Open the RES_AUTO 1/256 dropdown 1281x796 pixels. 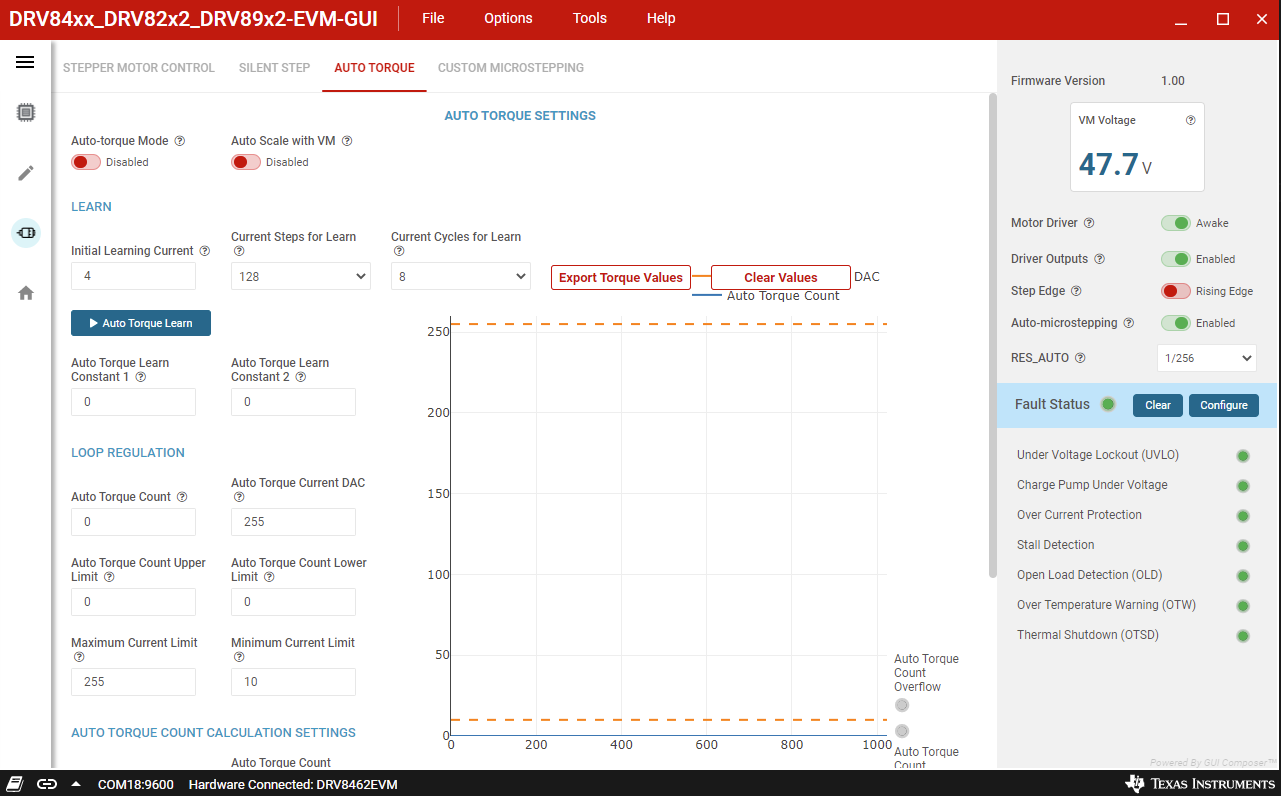[x=1207, y=358]
